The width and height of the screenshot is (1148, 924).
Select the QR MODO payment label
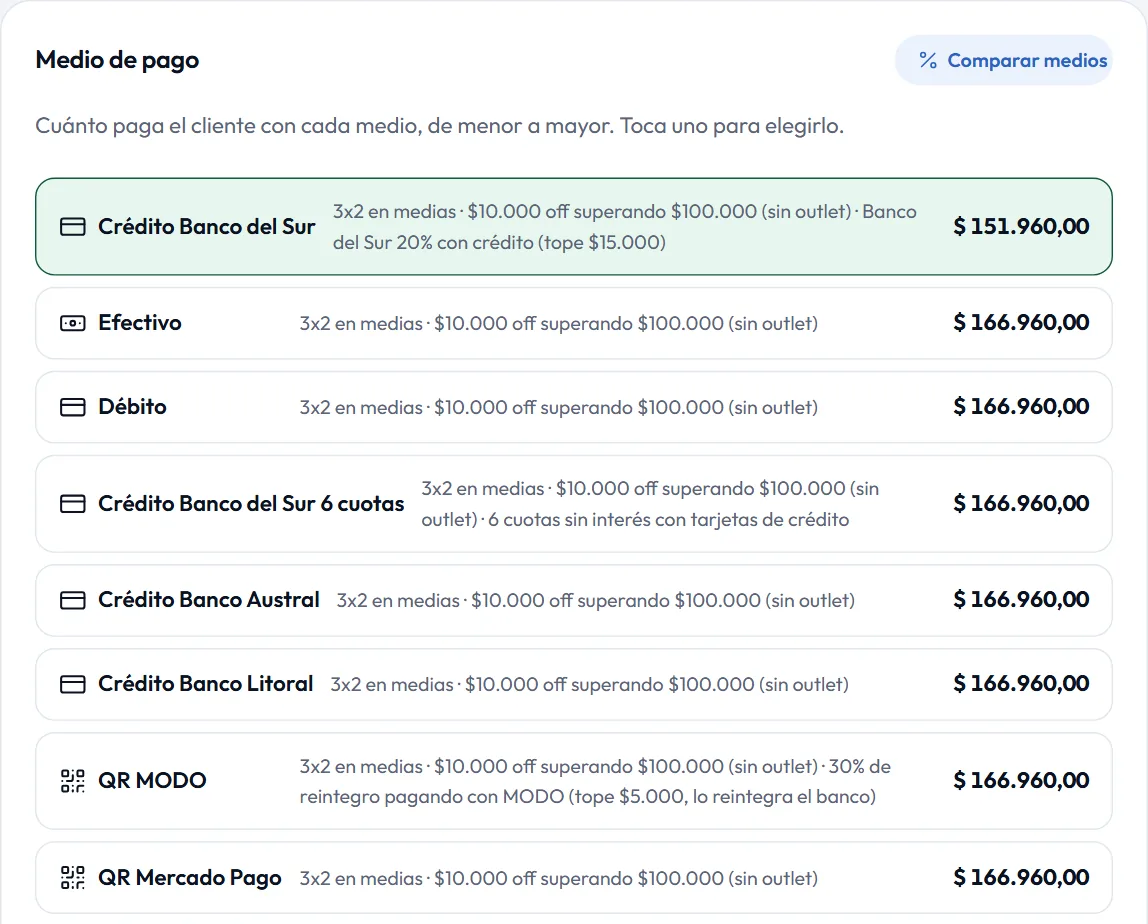click(152, 780)
